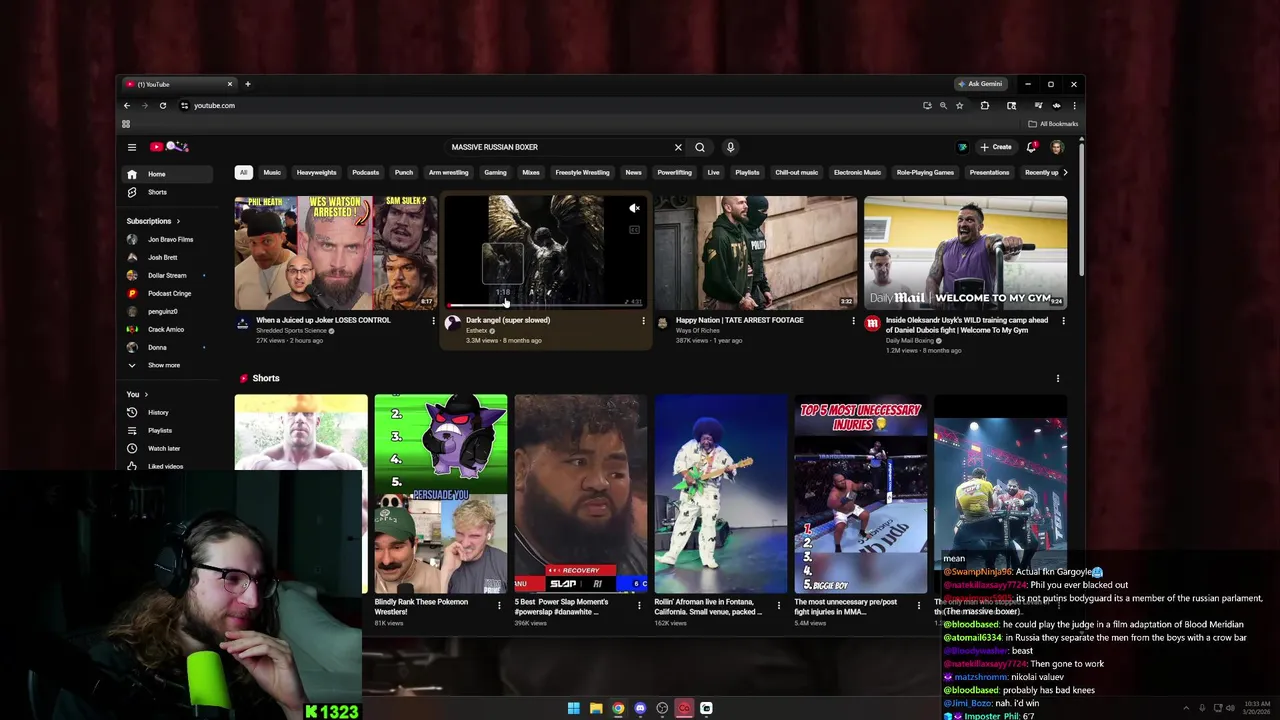Go back in the browser

pyautogui.click(x=127, y=105)
